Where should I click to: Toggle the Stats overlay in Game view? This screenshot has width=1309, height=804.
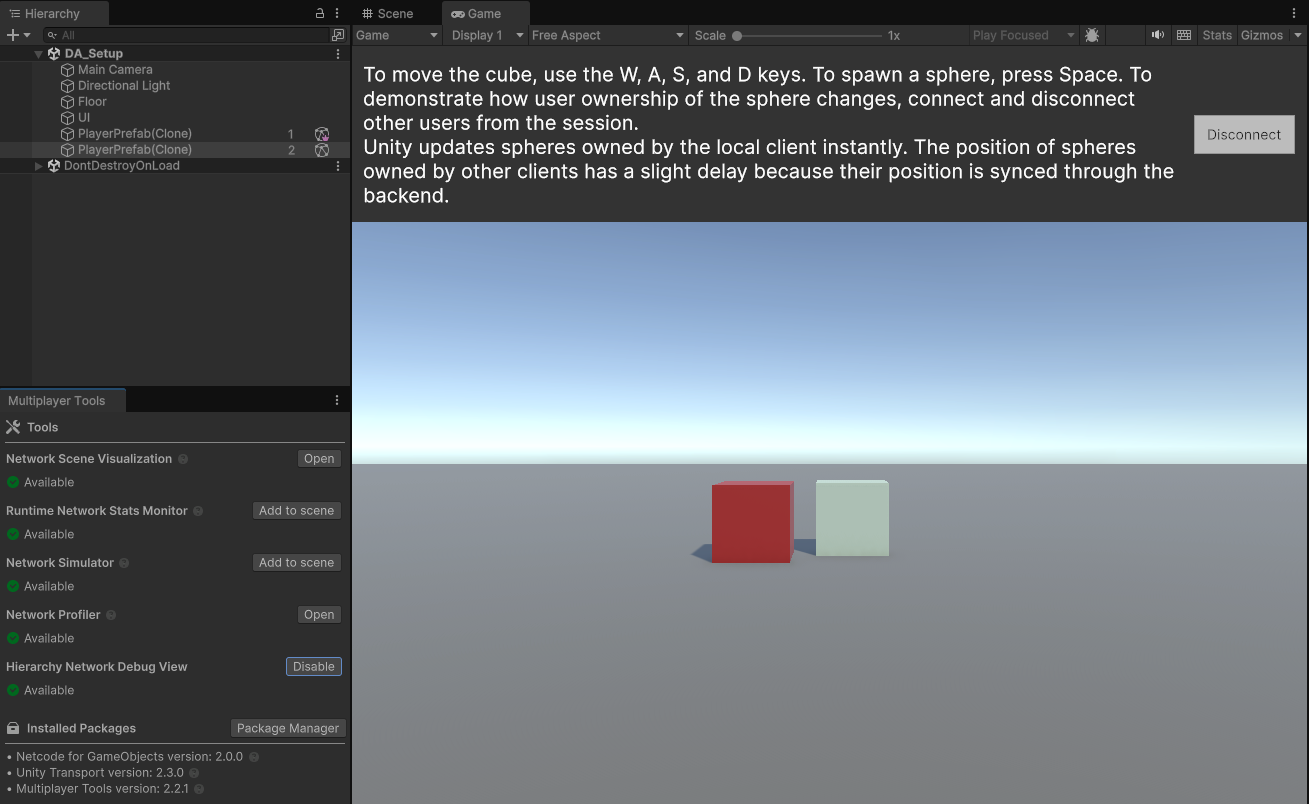[1217, 35]
